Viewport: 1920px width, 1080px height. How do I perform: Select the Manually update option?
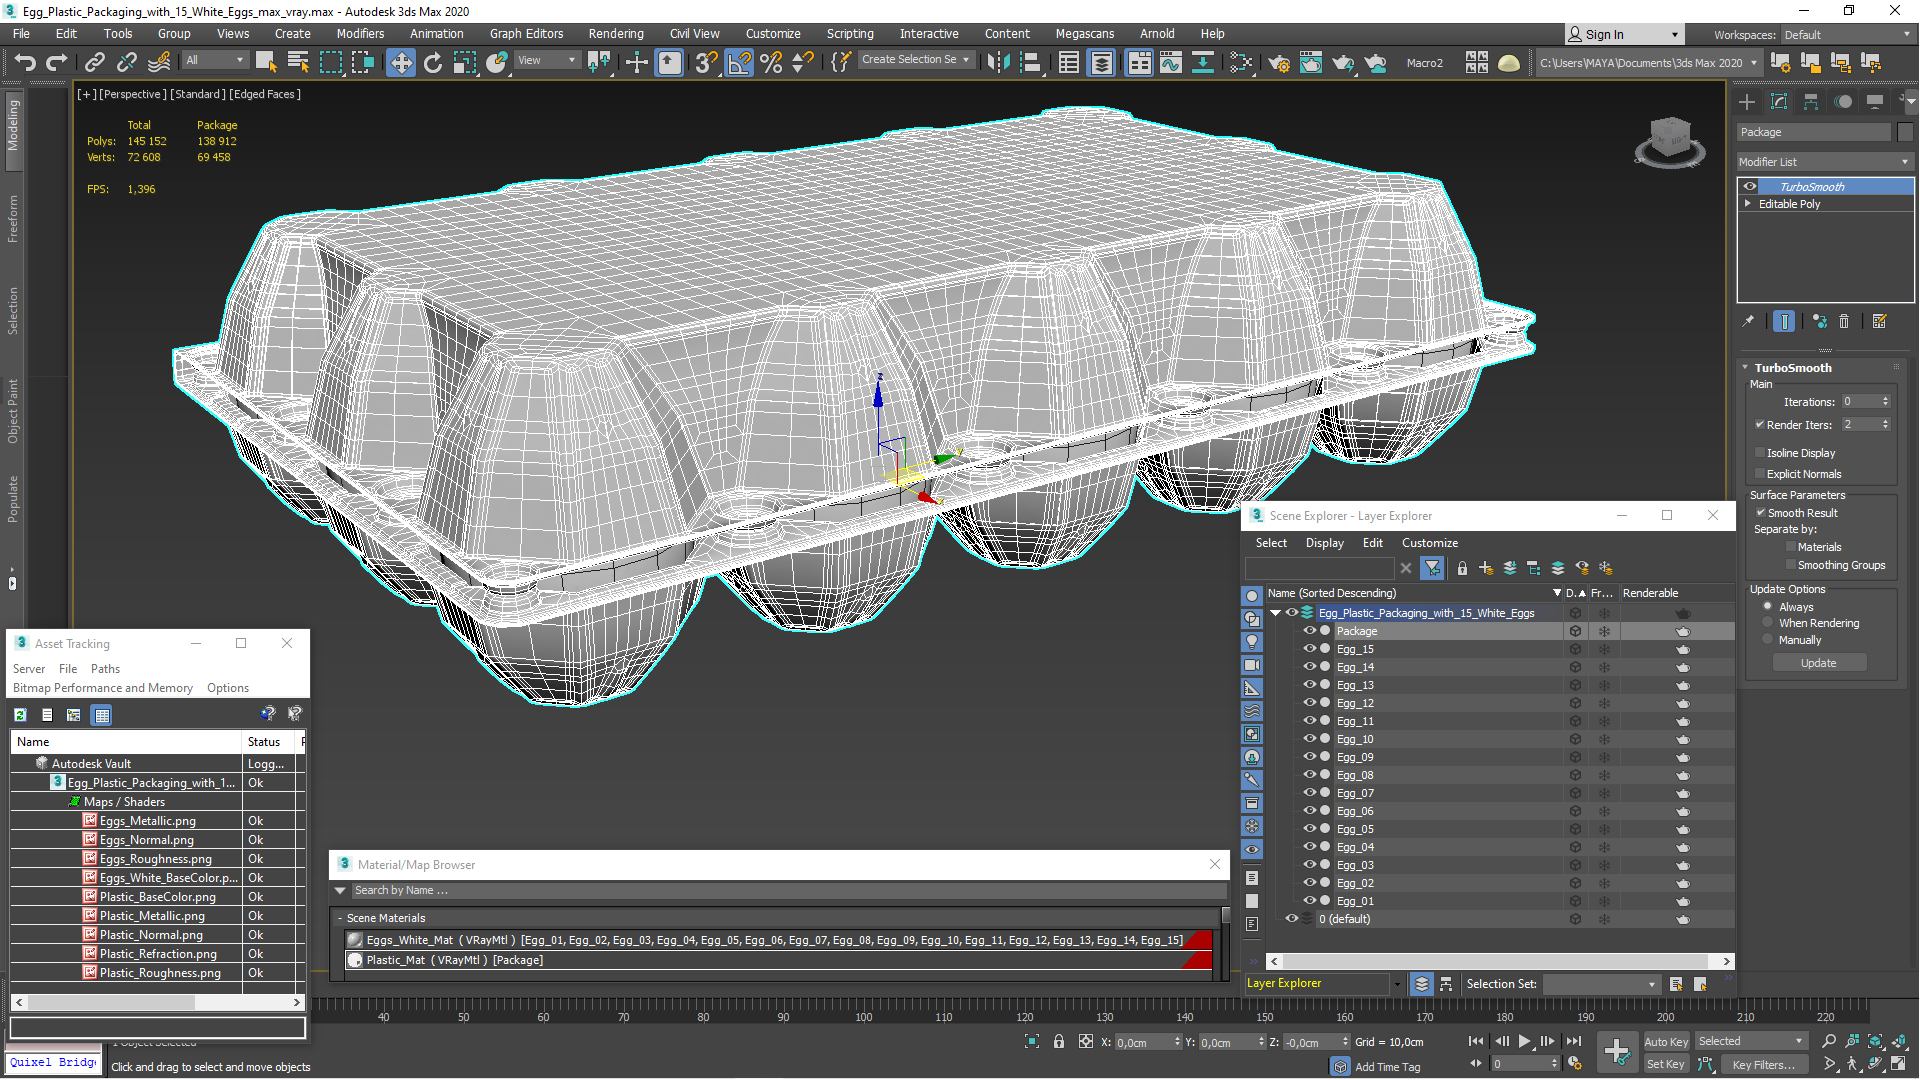click(1768, 639)
